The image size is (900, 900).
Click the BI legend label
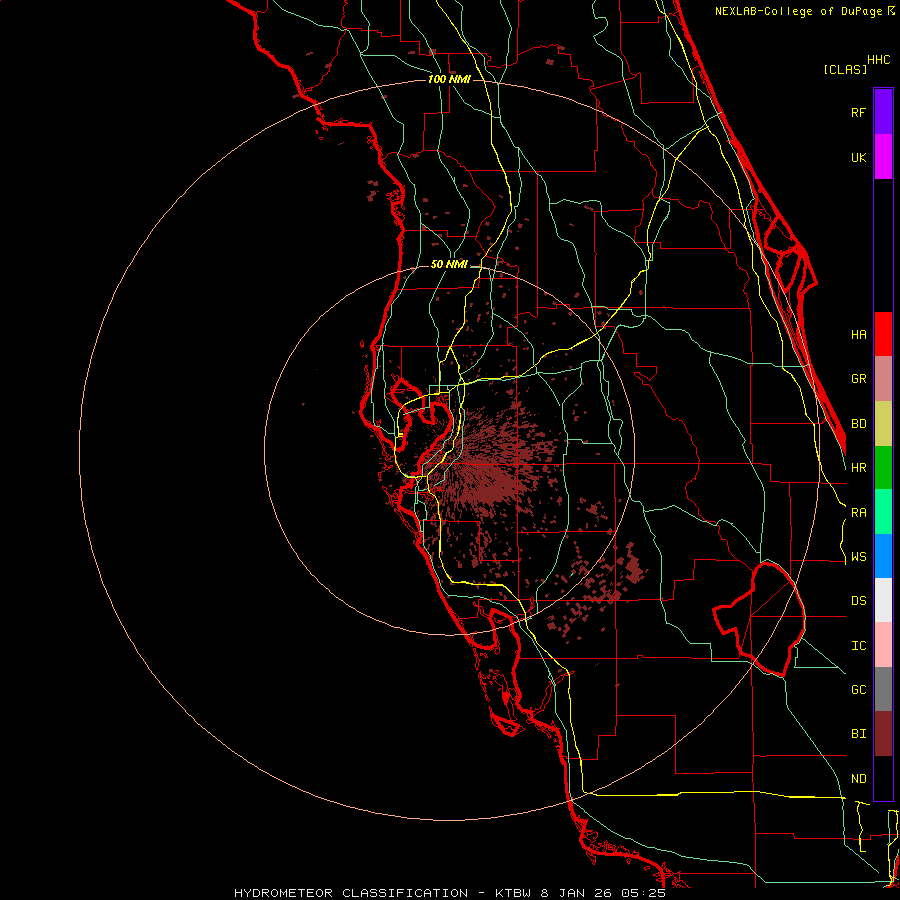858,734
